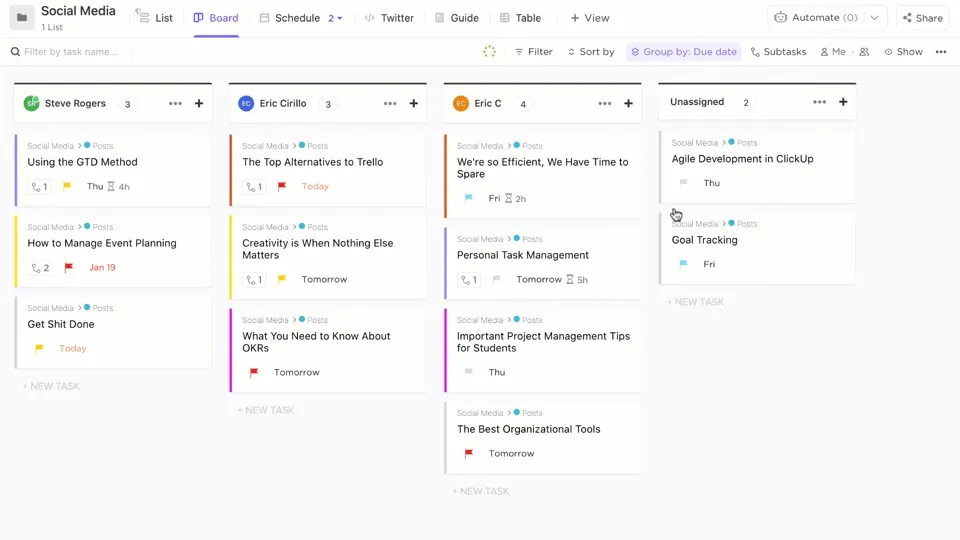
Task: Click red flag on How to Manage Event Planning
Action: pos(69,267)
